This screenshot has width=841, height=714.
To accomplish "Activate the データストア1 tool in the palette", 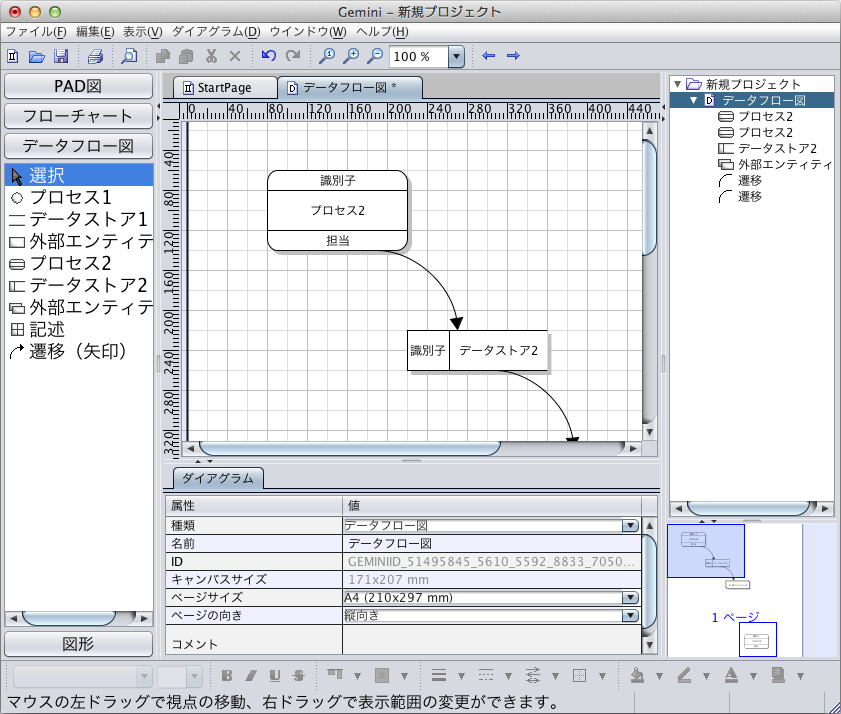I will pyautogui.click(x=78, y=219).
